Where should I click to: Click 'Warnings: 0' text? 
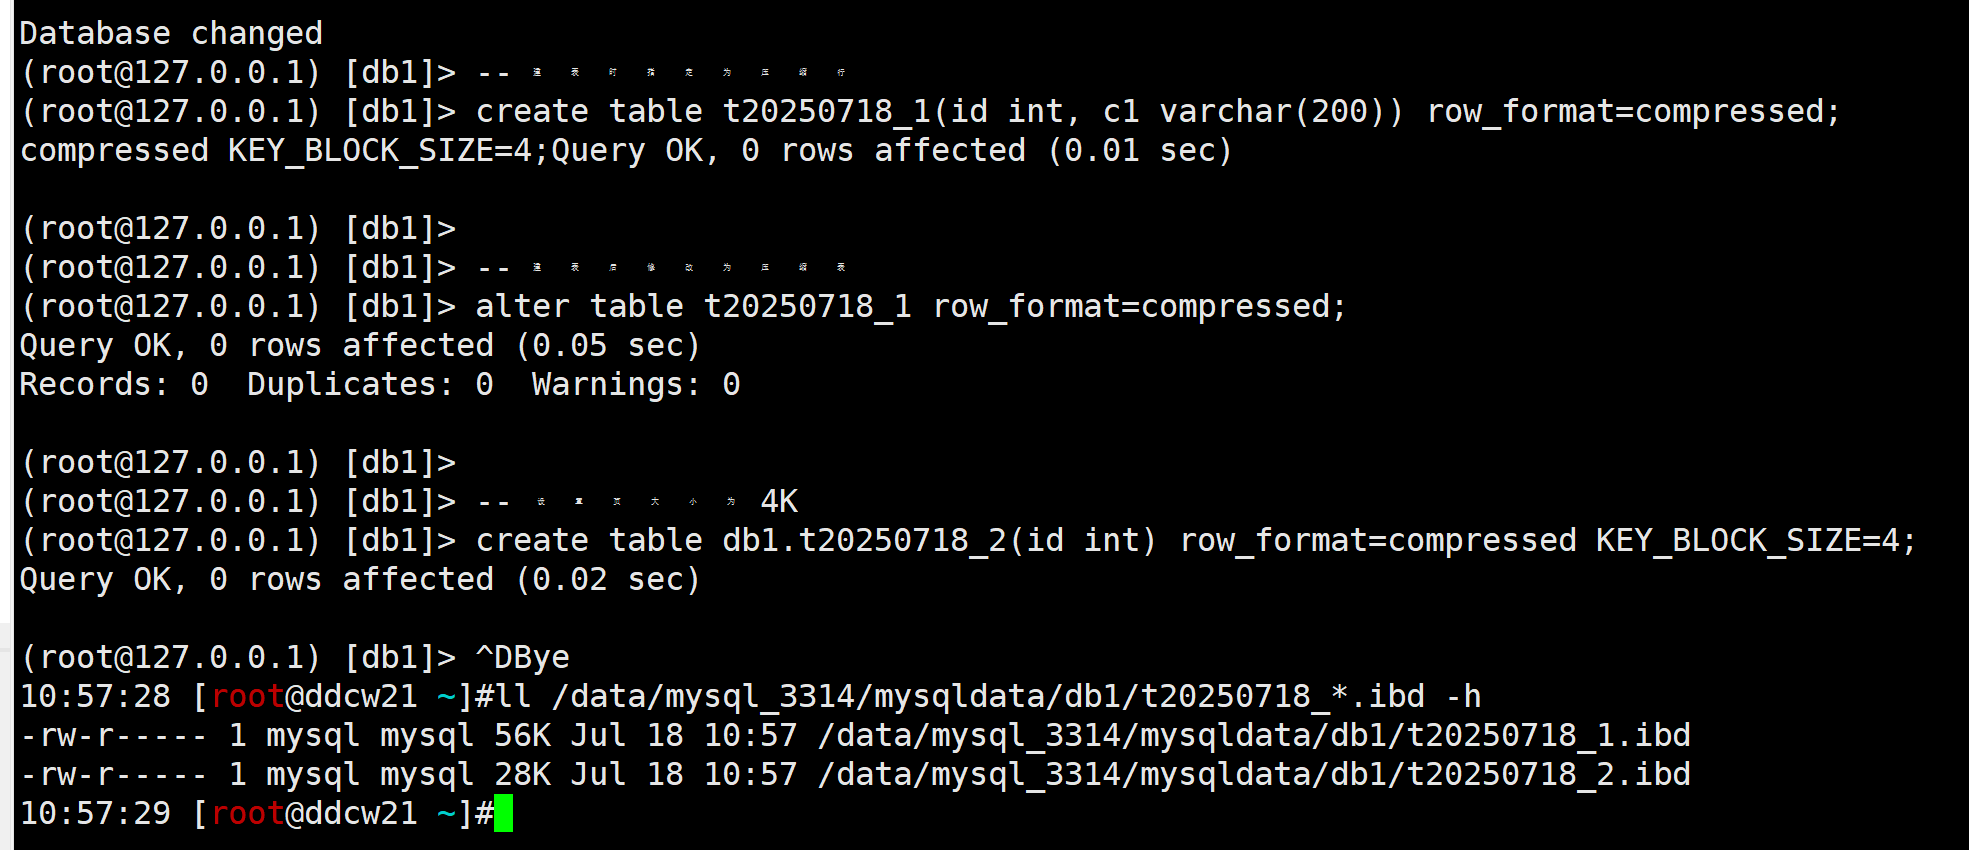636,384
